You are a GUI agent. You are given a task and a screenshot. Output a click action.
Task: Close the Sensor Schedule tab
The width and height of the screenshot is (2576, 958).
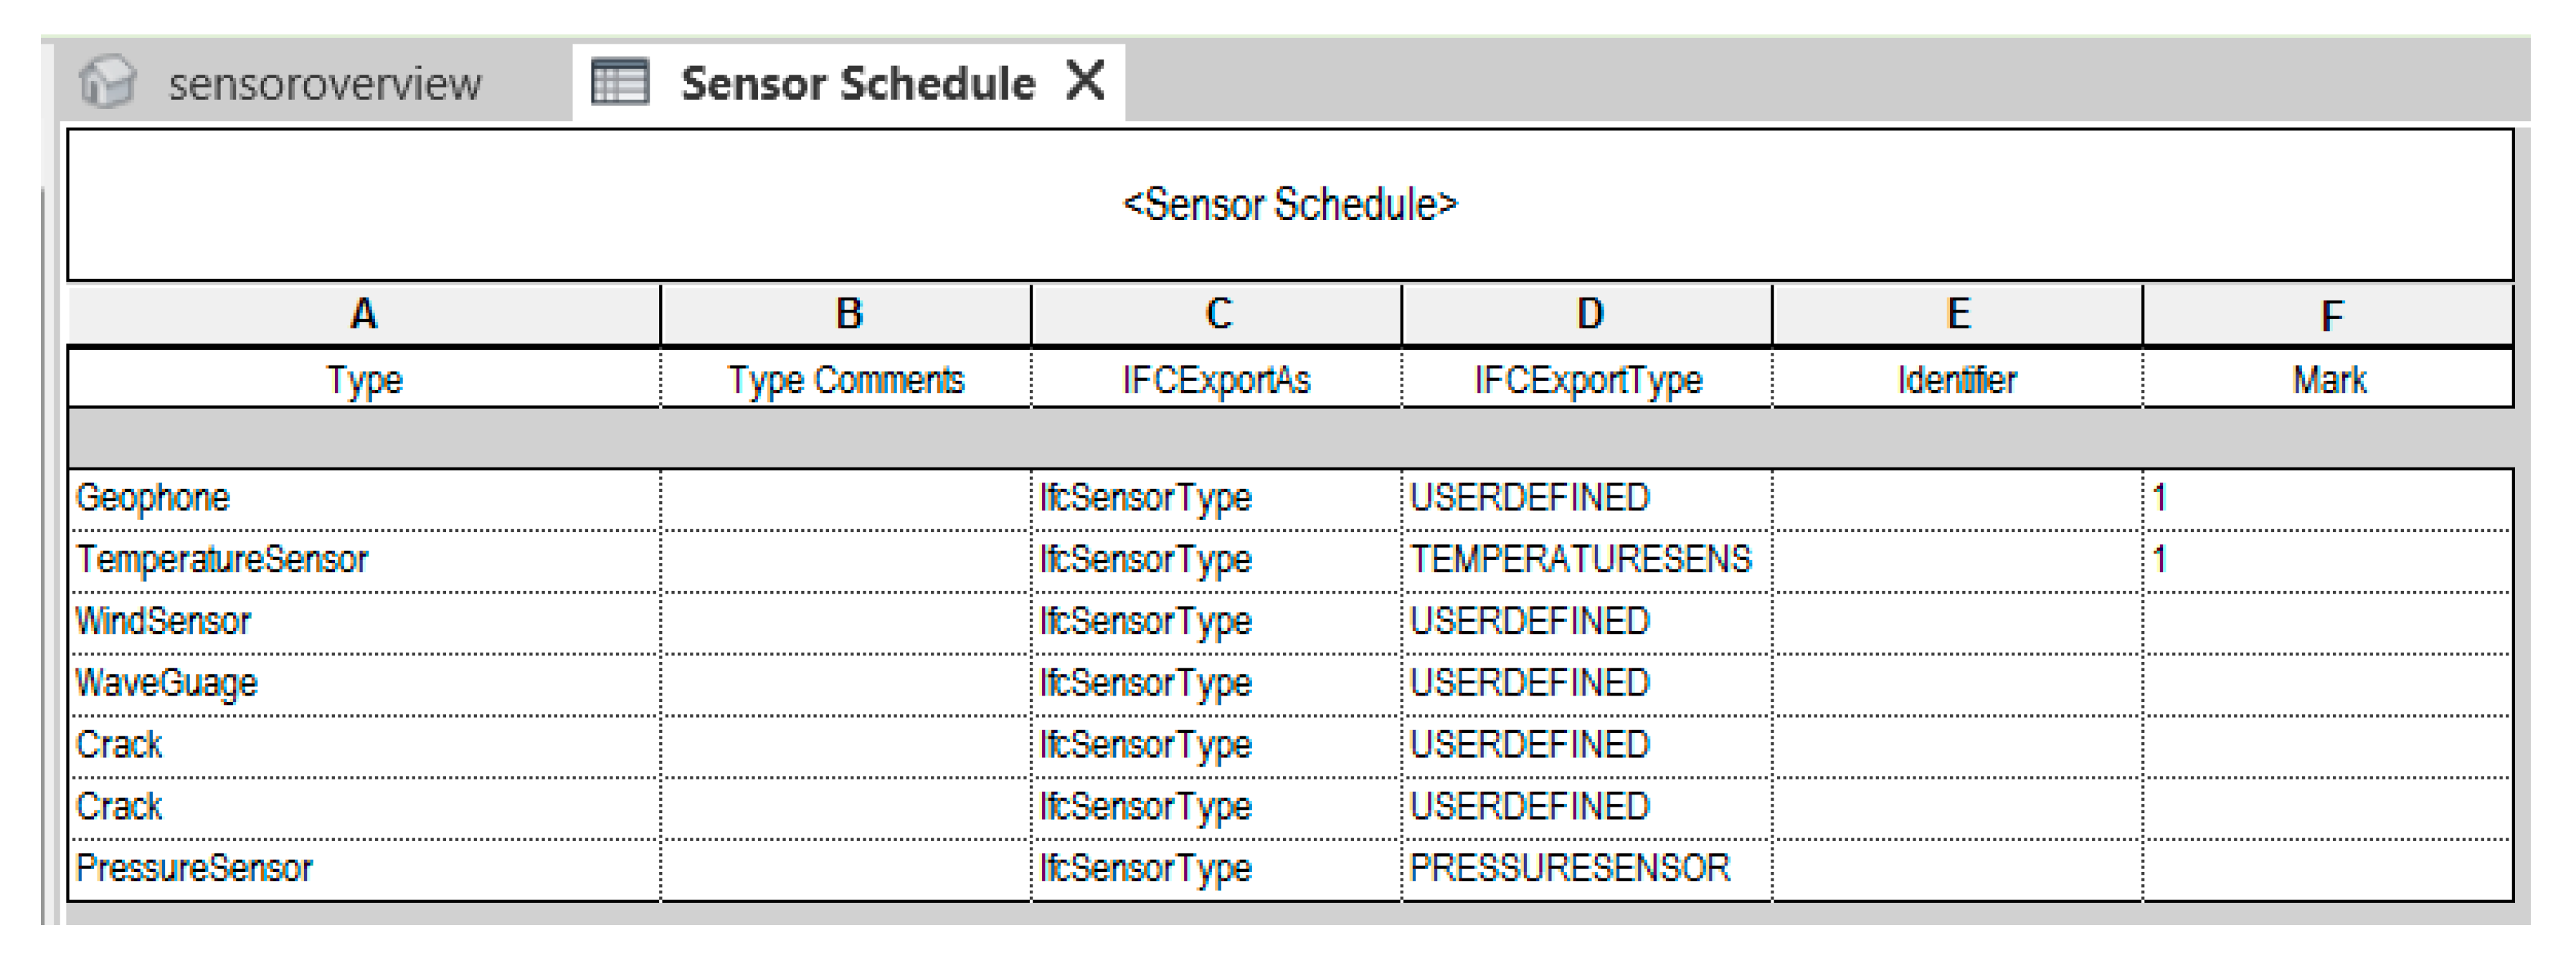tap(1086, 80)
